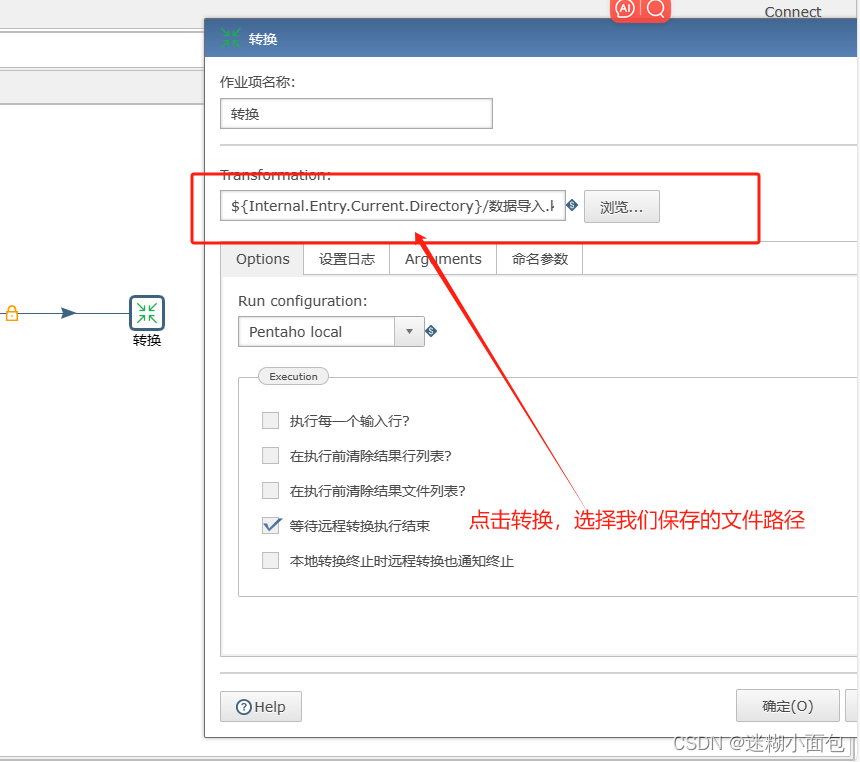Viewport: 860px width, 762px height.
Task: Click the AI chat icon at top
Action: (x=625, y=9)
